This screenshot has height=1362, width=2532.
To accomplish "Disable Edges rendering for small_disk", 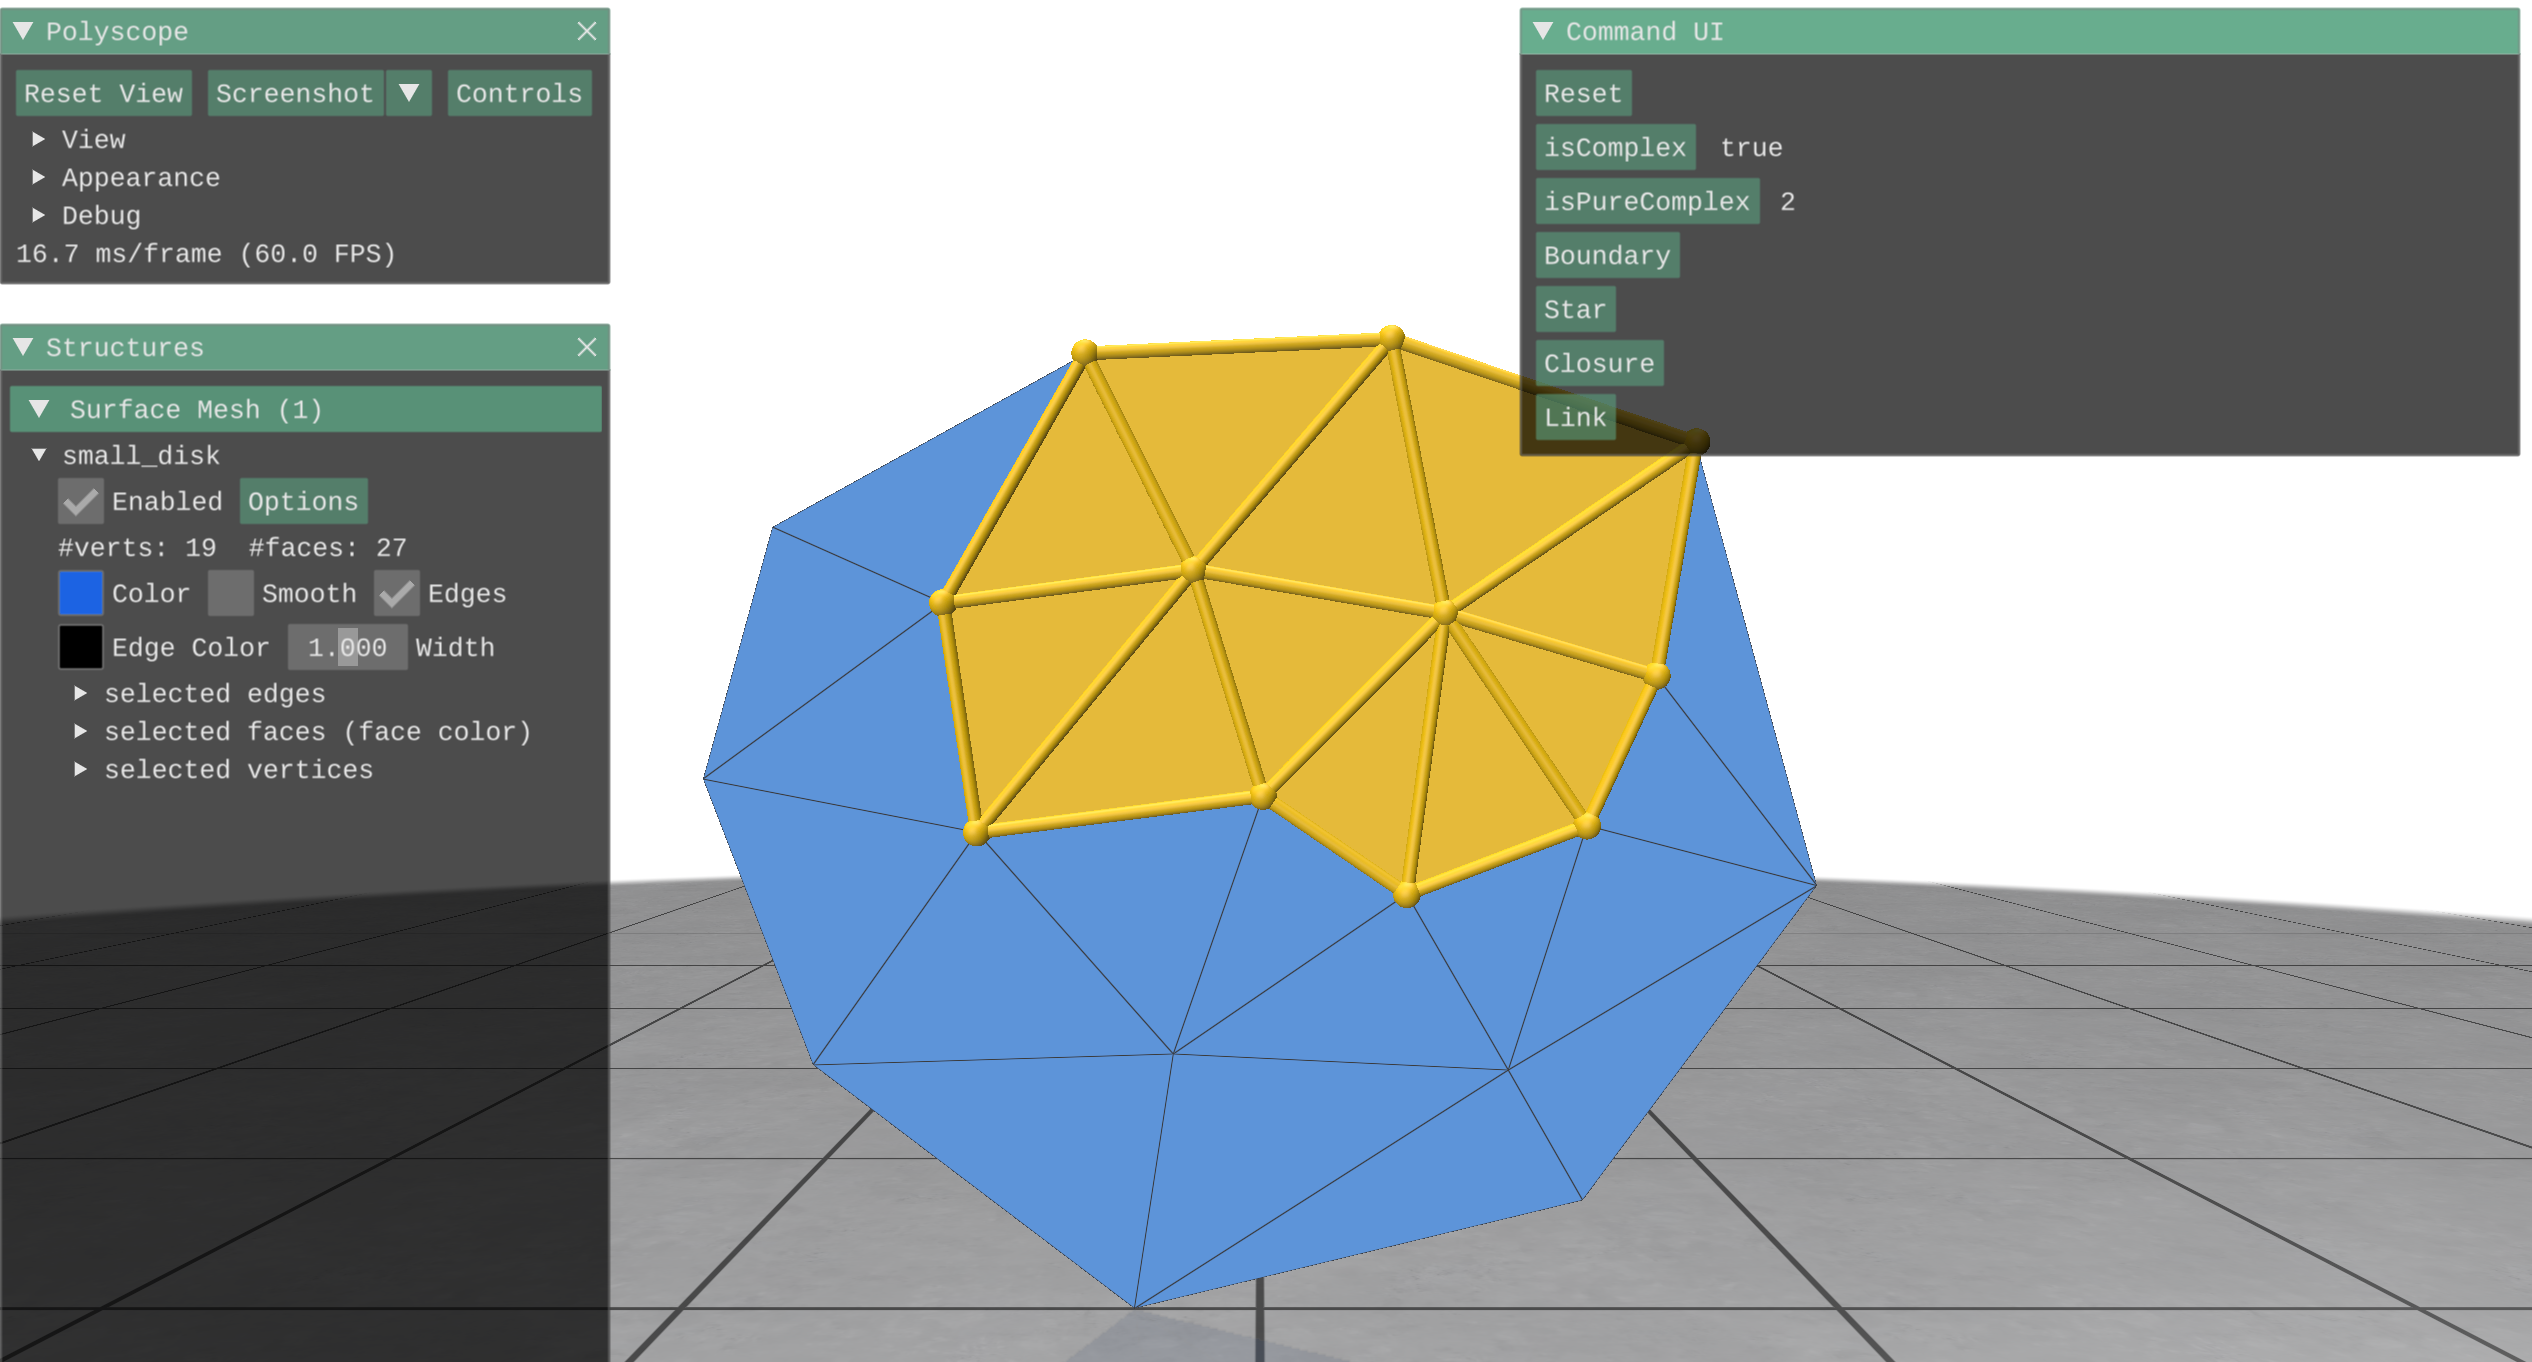I will tap(397, 593).
